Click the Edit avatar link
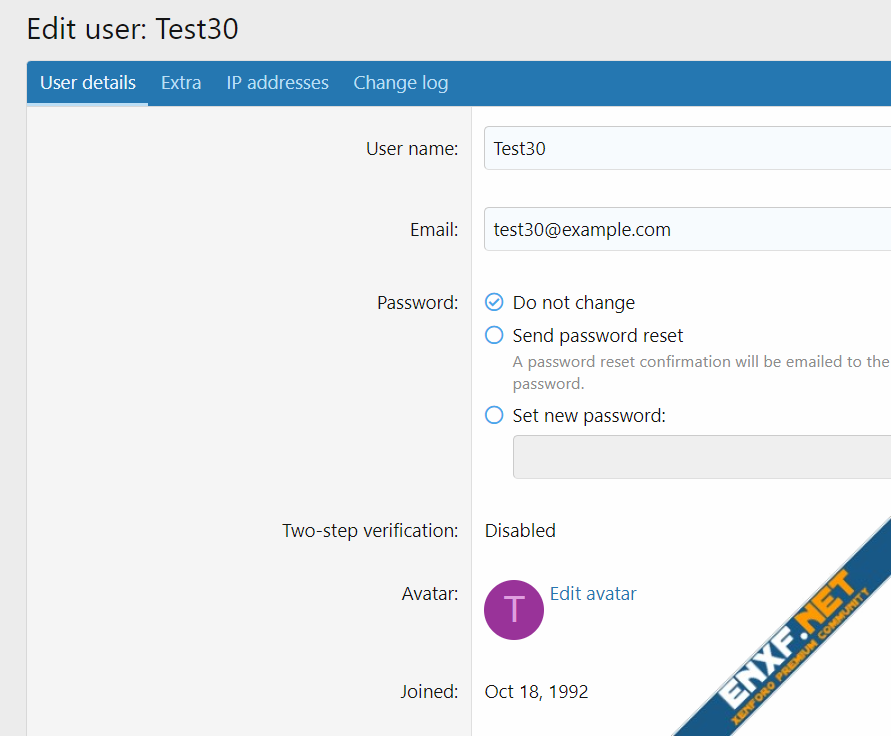Viewport: 891px width, 736px height. (593, 593)
